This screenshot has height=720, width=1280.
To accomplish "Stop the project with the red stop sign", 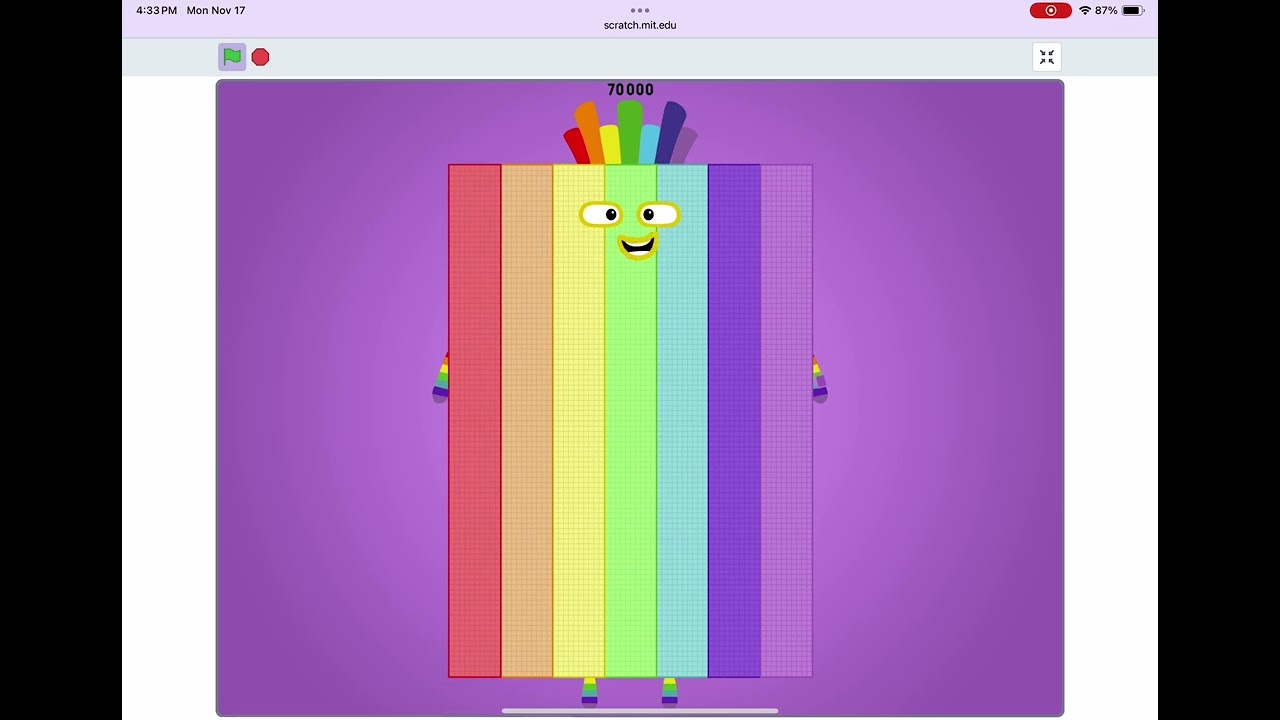I will (x=260, y=57).
